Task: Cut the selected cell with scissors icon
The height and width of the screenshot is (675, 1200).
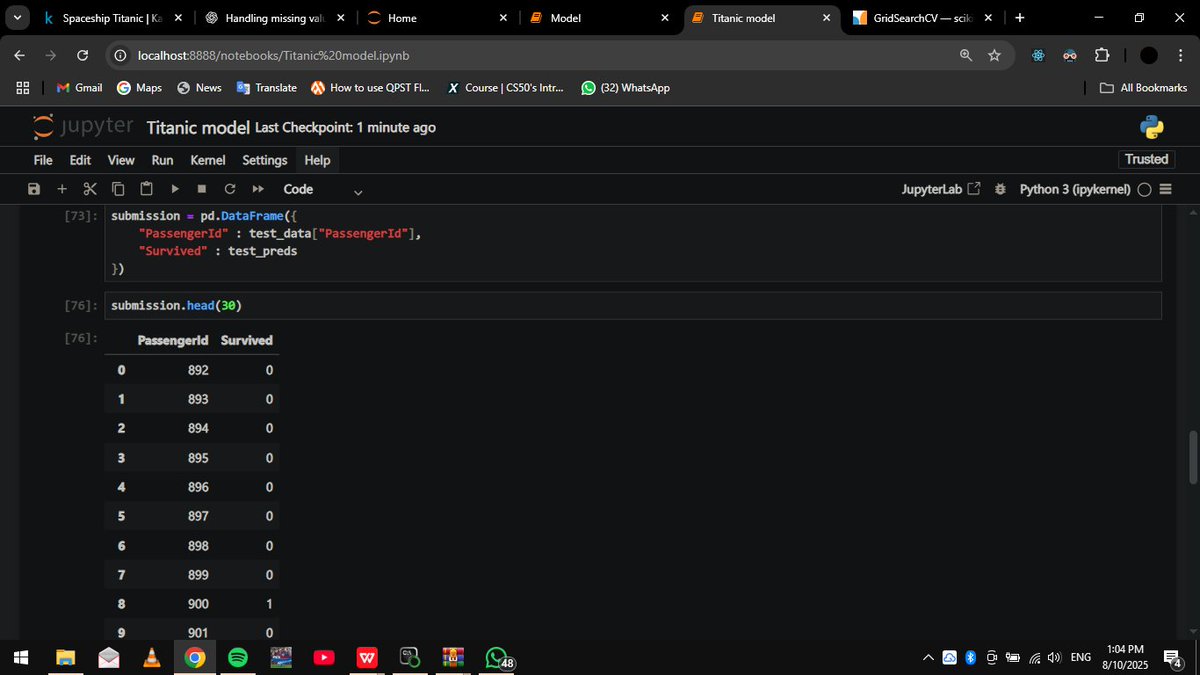Action: pos(90,189)
